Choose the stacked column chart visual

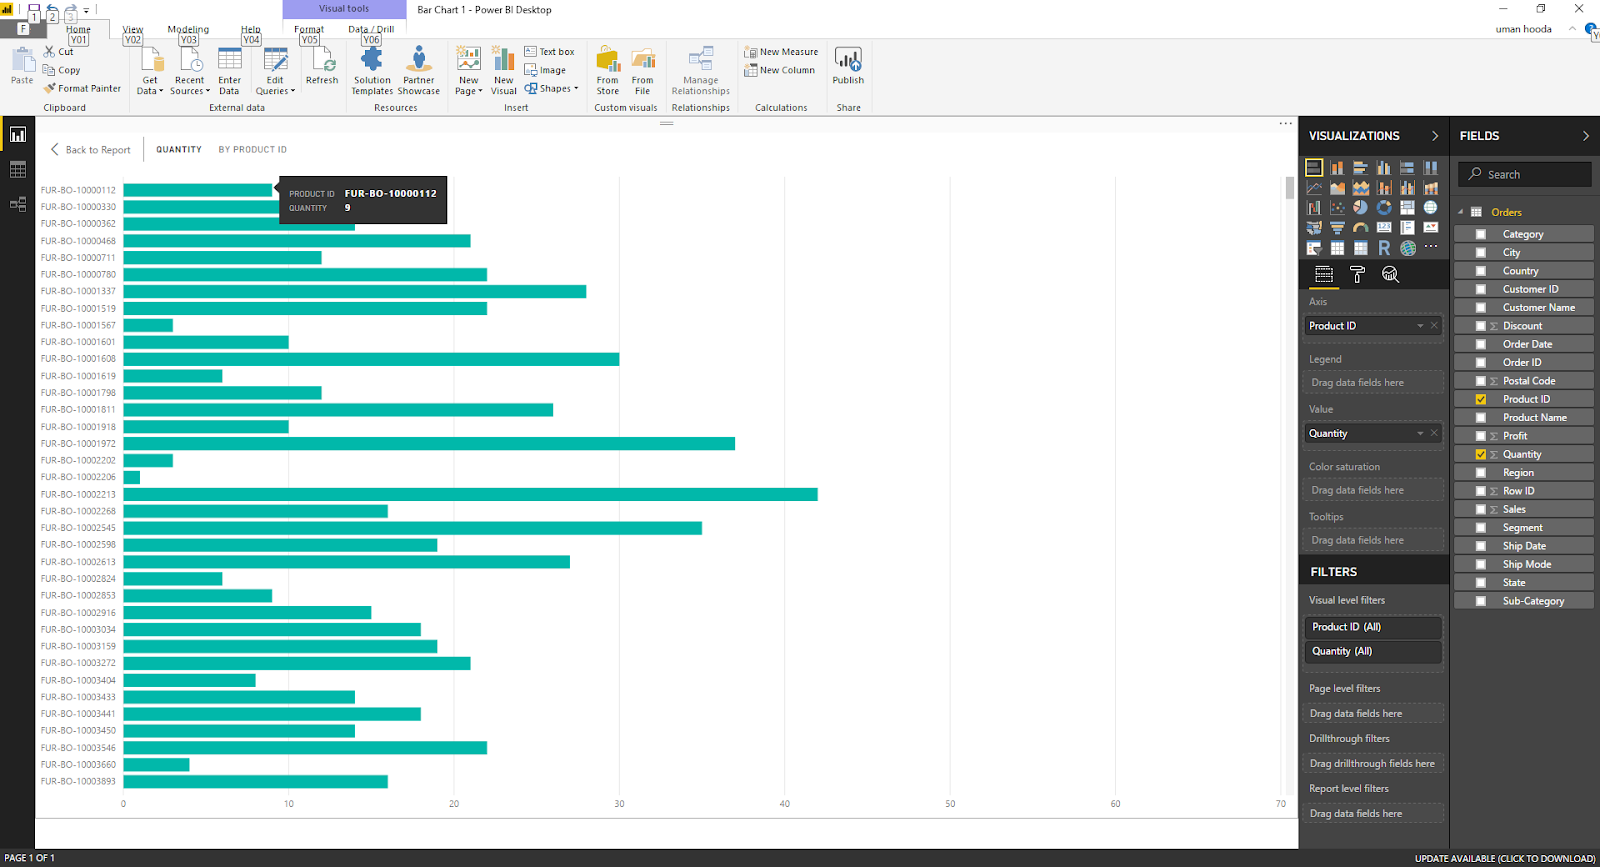click(x=1337, y=168)
